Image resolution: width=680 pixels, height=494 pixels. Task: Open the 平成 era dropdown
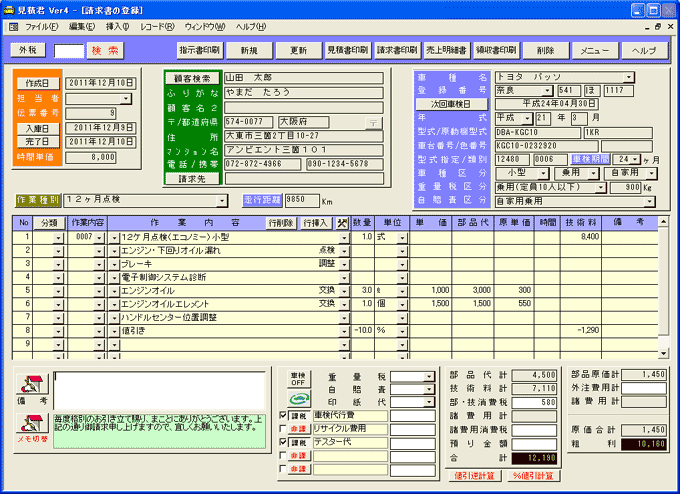[x=527, y=118]
